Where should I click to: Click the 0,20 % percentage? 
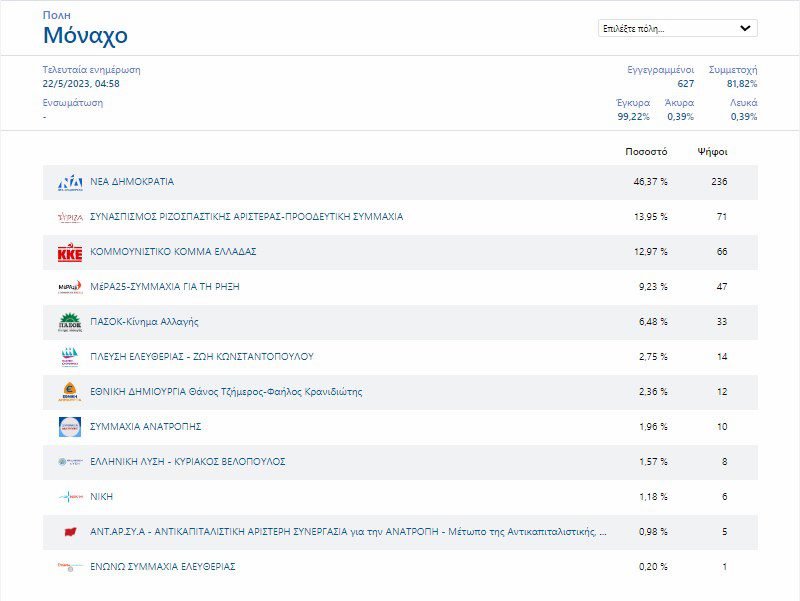(653, 566)
